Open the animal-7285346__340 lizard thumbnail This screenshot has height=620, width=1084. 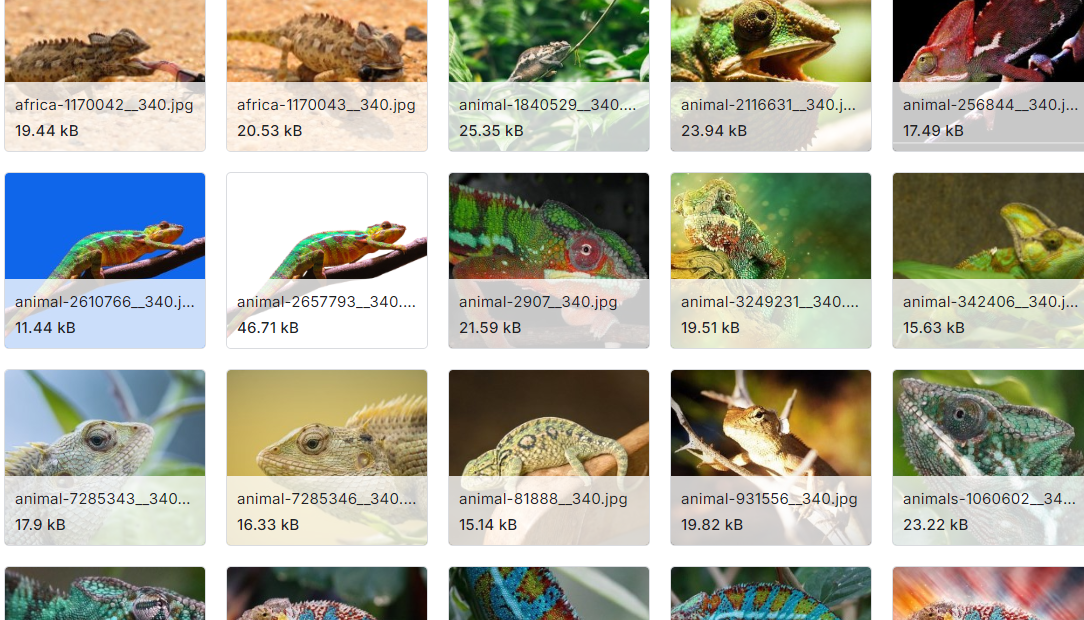coord(327,458)
